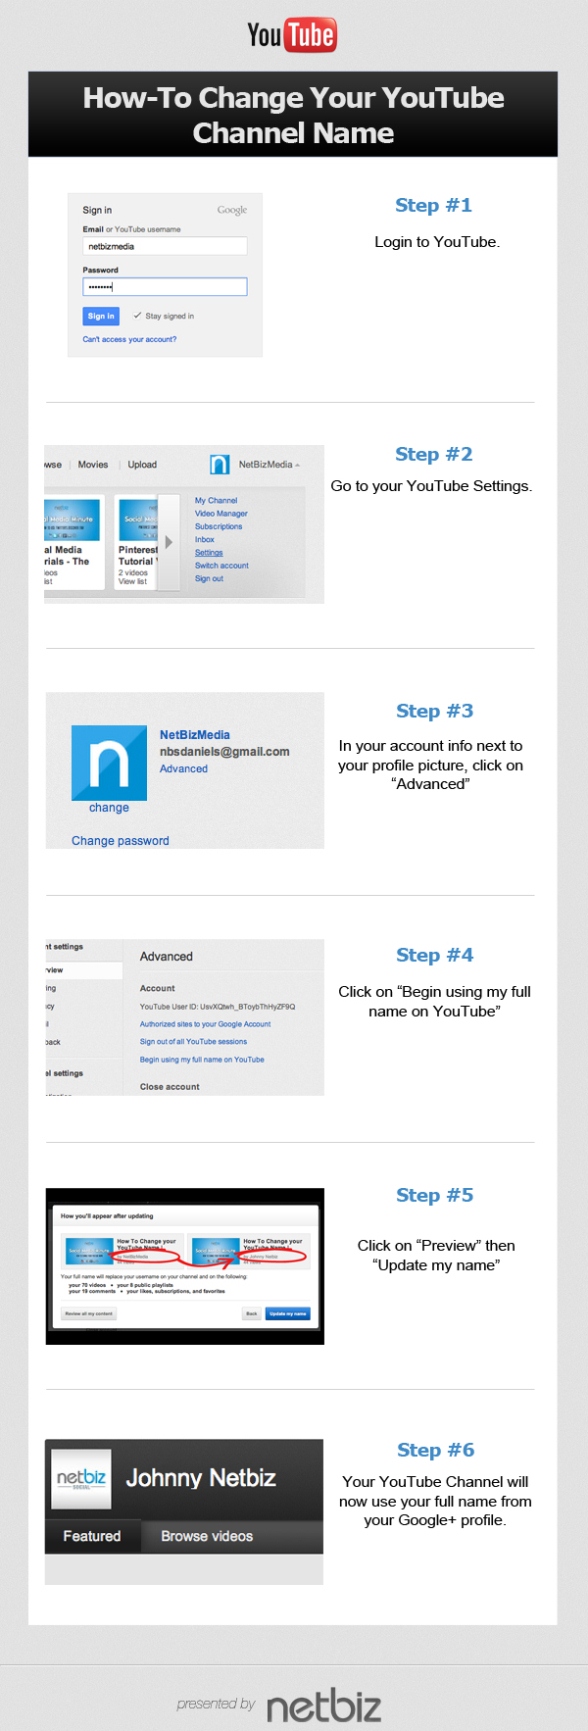Viewport: 588px width, 1731px height.
Task: Click the Johnny Netbiz channel title
Action: click(x=201, y=1478)
